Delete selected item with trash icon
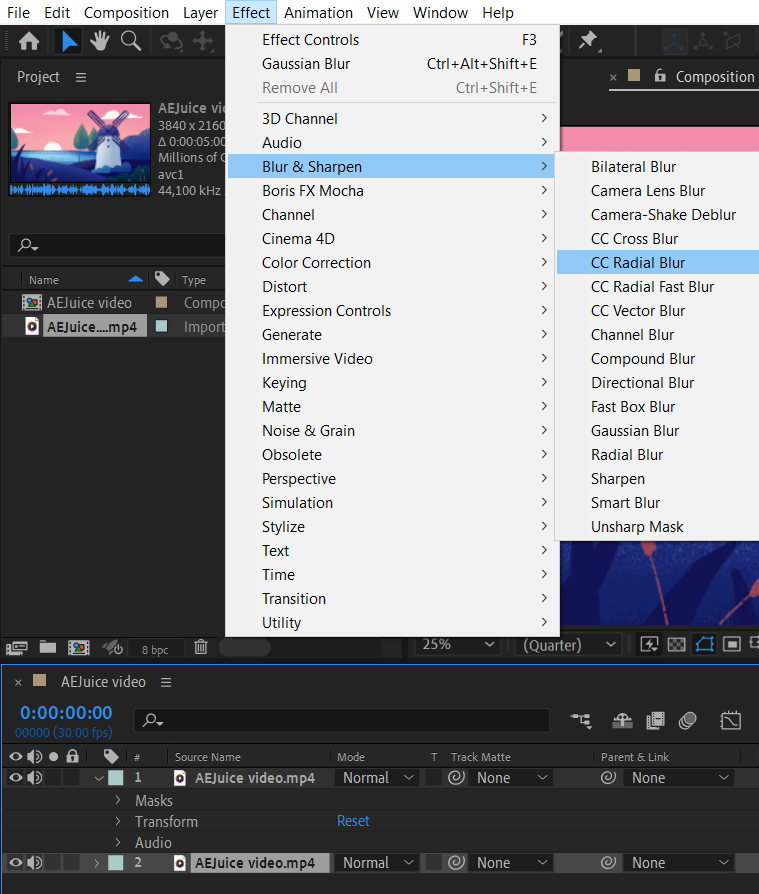This screenshot has height=894, width=759. [200, 647]
